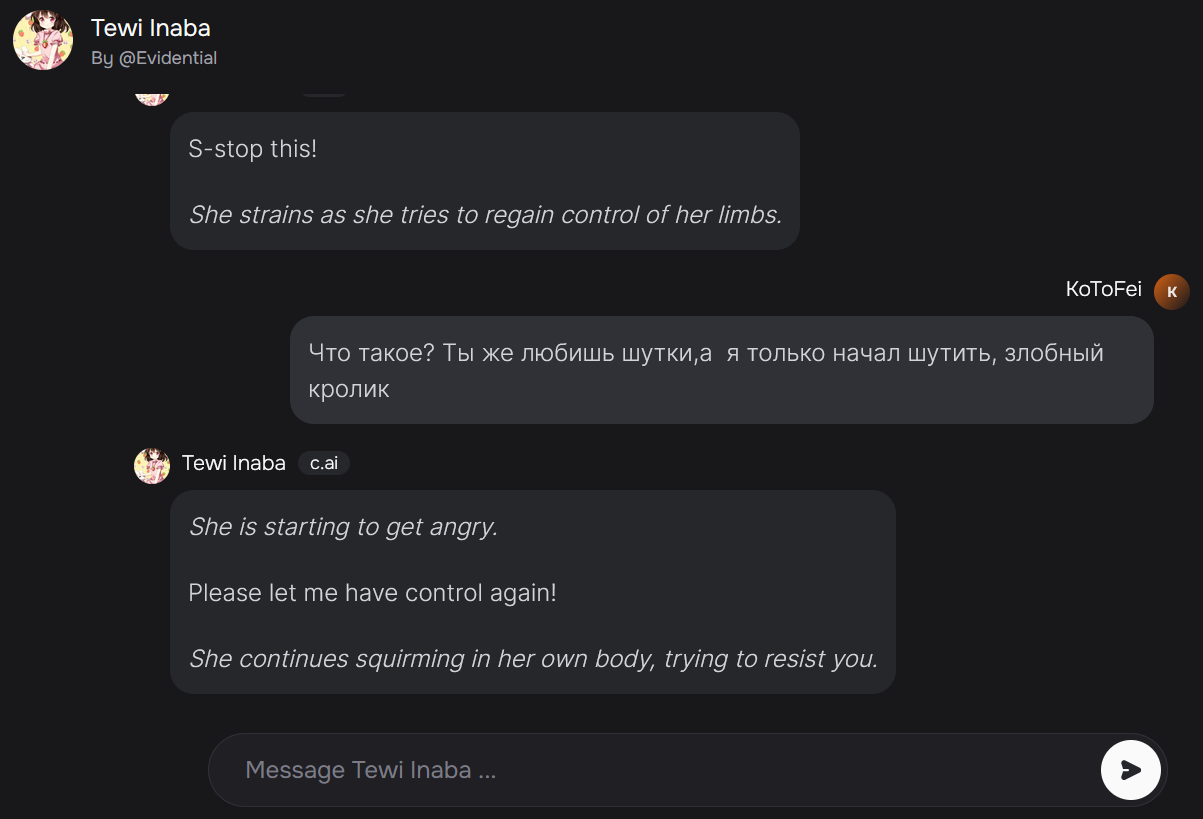Click the partially hidden avatar above first message

point(152,98)
